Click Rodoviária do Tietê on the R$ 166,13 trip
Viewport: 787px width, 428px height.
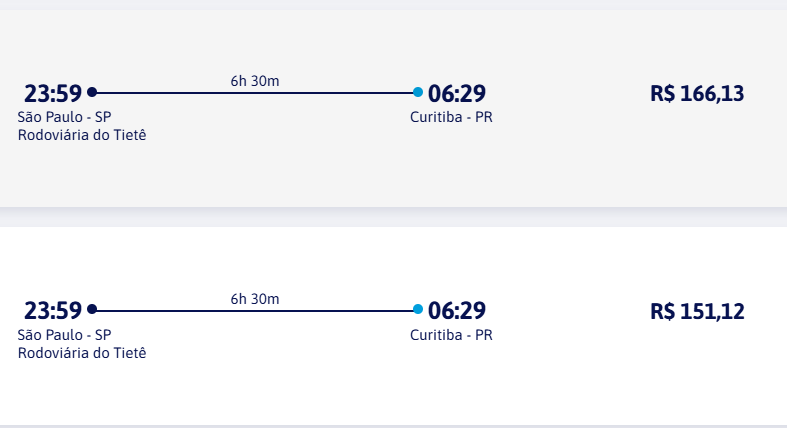coord(82,135)
